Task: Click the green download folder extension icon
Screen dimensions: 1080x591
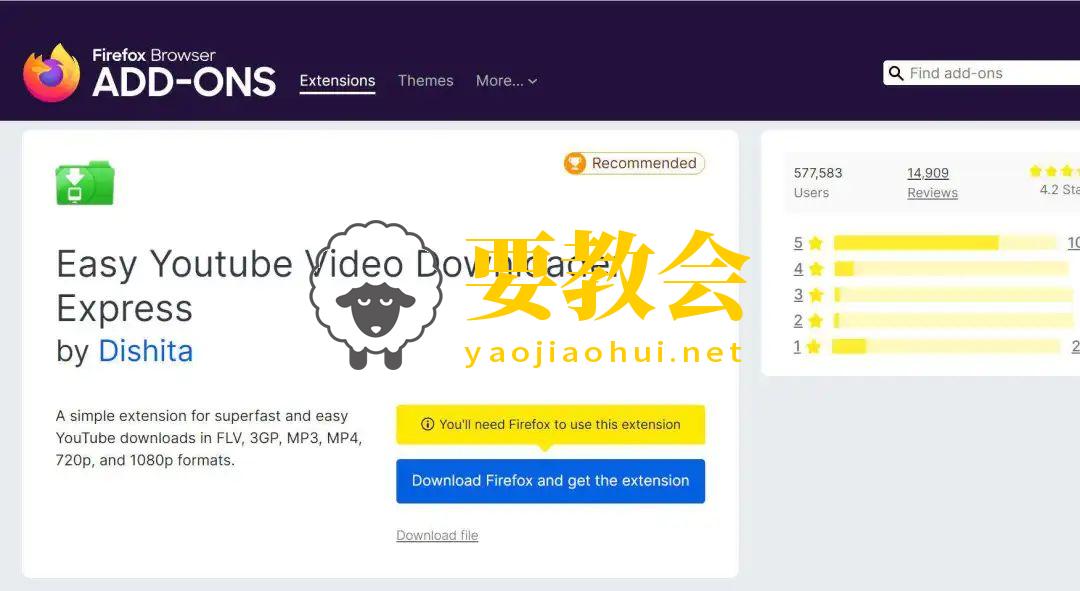Action: tap(85, 183)
